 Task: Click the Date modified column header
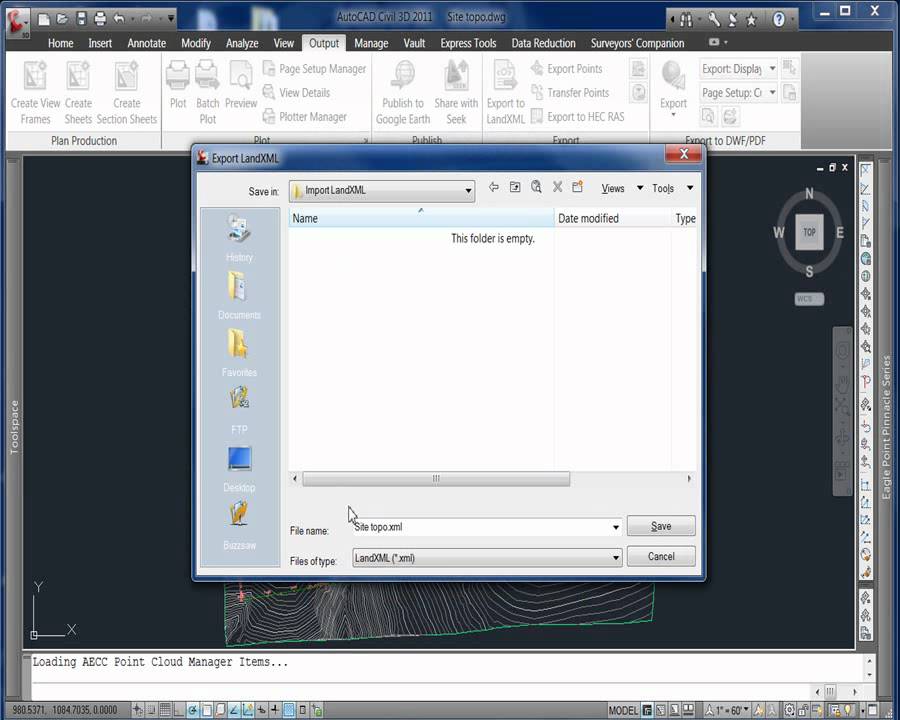tap(612, 218)
